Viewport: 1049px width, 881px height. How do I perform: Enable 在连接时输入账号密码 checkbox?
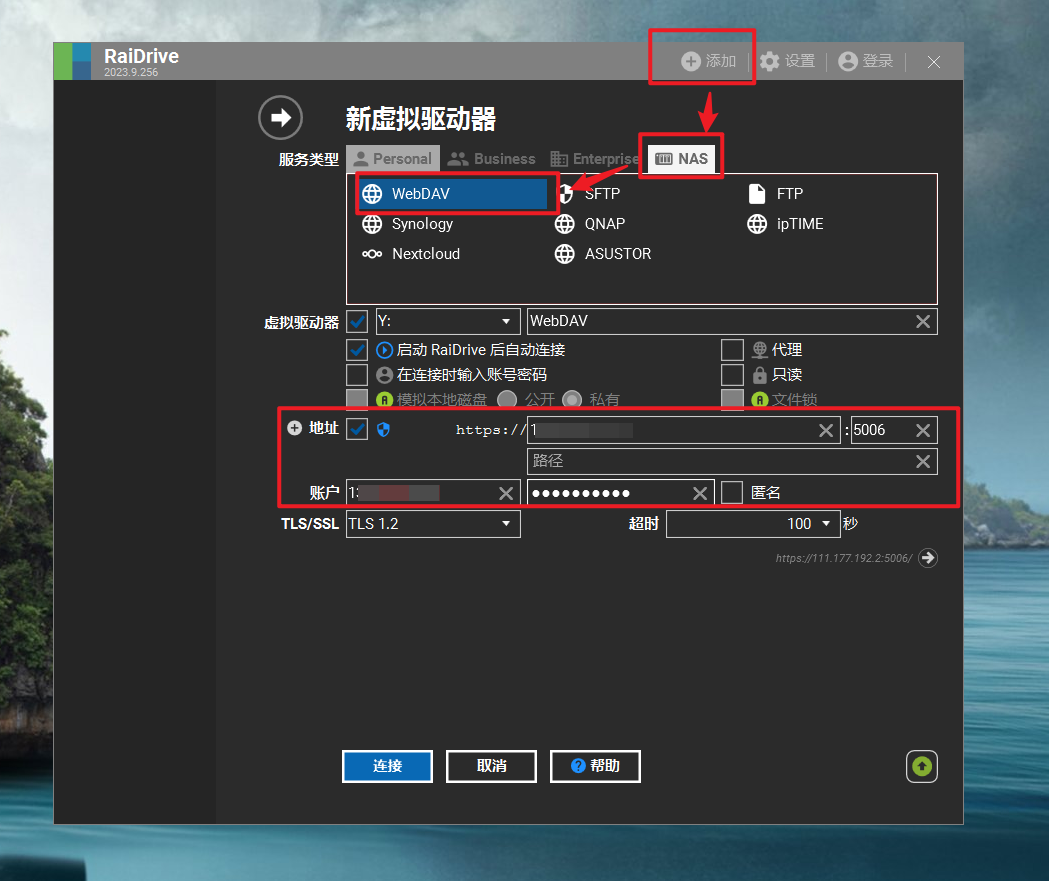pos(357,375)
